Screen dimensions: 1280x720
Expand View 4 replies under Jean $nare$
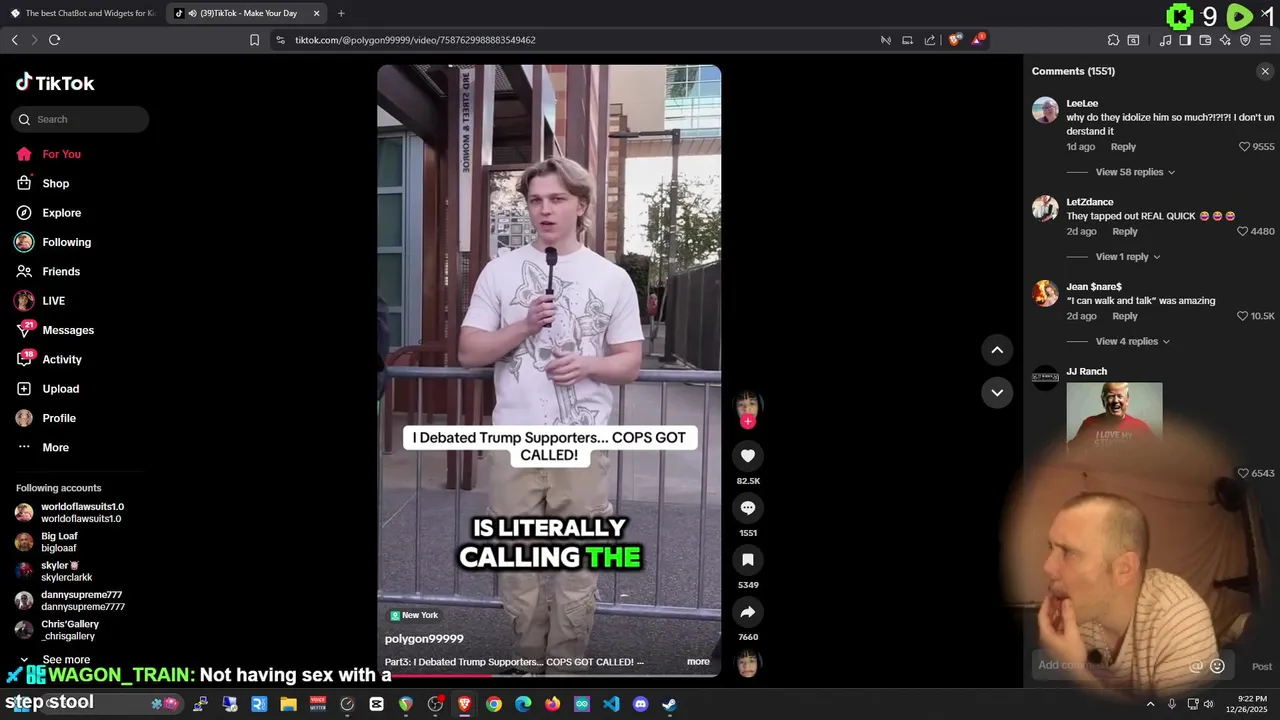tap(1132, 342)
